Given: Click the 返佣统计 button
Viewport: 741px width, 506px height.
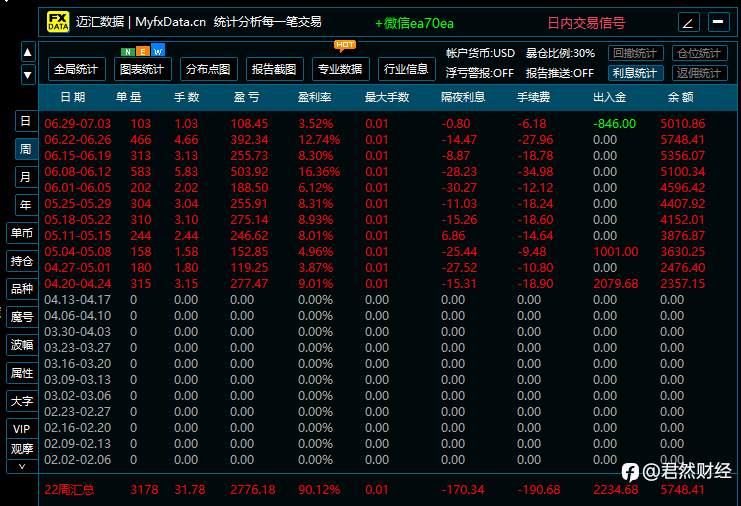Looking at the screenshot, I should 699,73.
